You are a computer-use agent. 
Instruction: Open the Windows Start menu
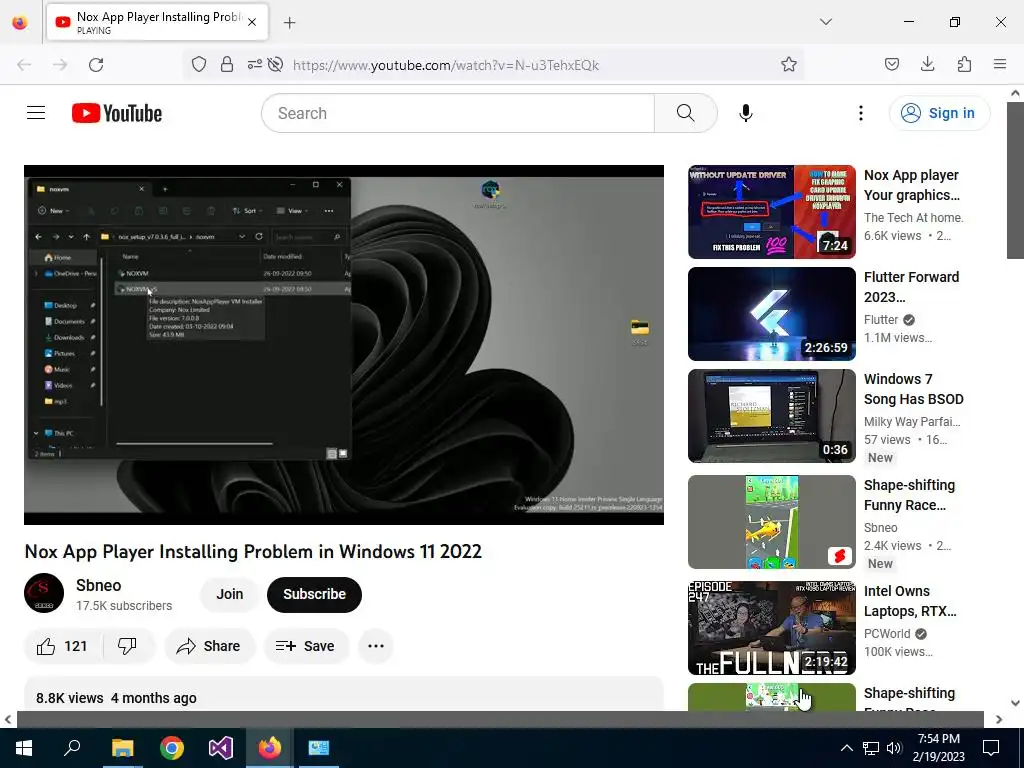pyautogui.click(x=24, y=748)
